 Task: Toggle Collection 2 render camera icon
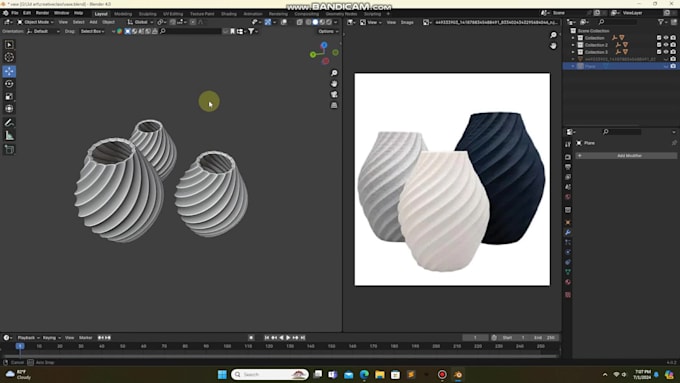(x=673, y=45)
